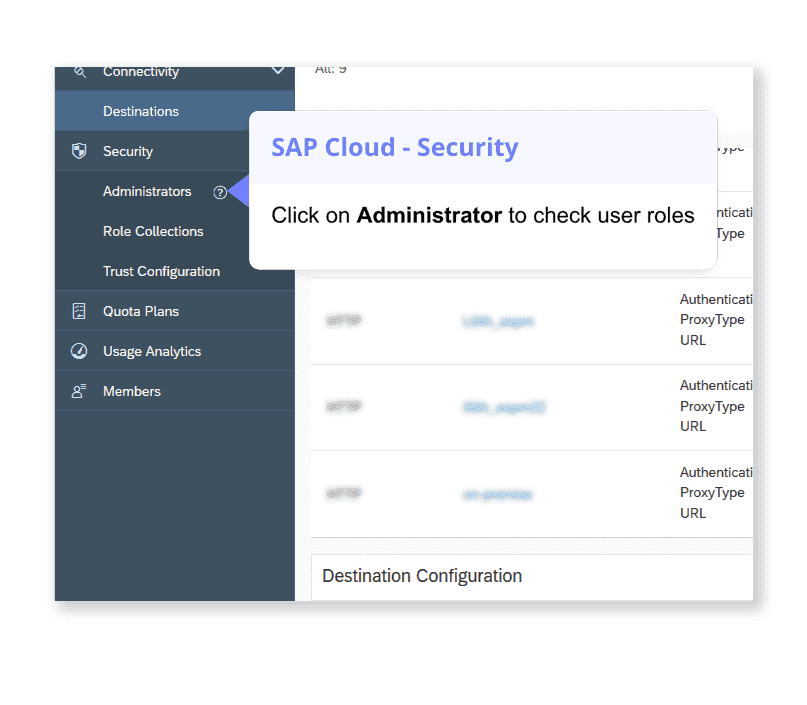Click the Connectivity wrench icon
This screenshot has width=807, height=705.
pos(79,72)
